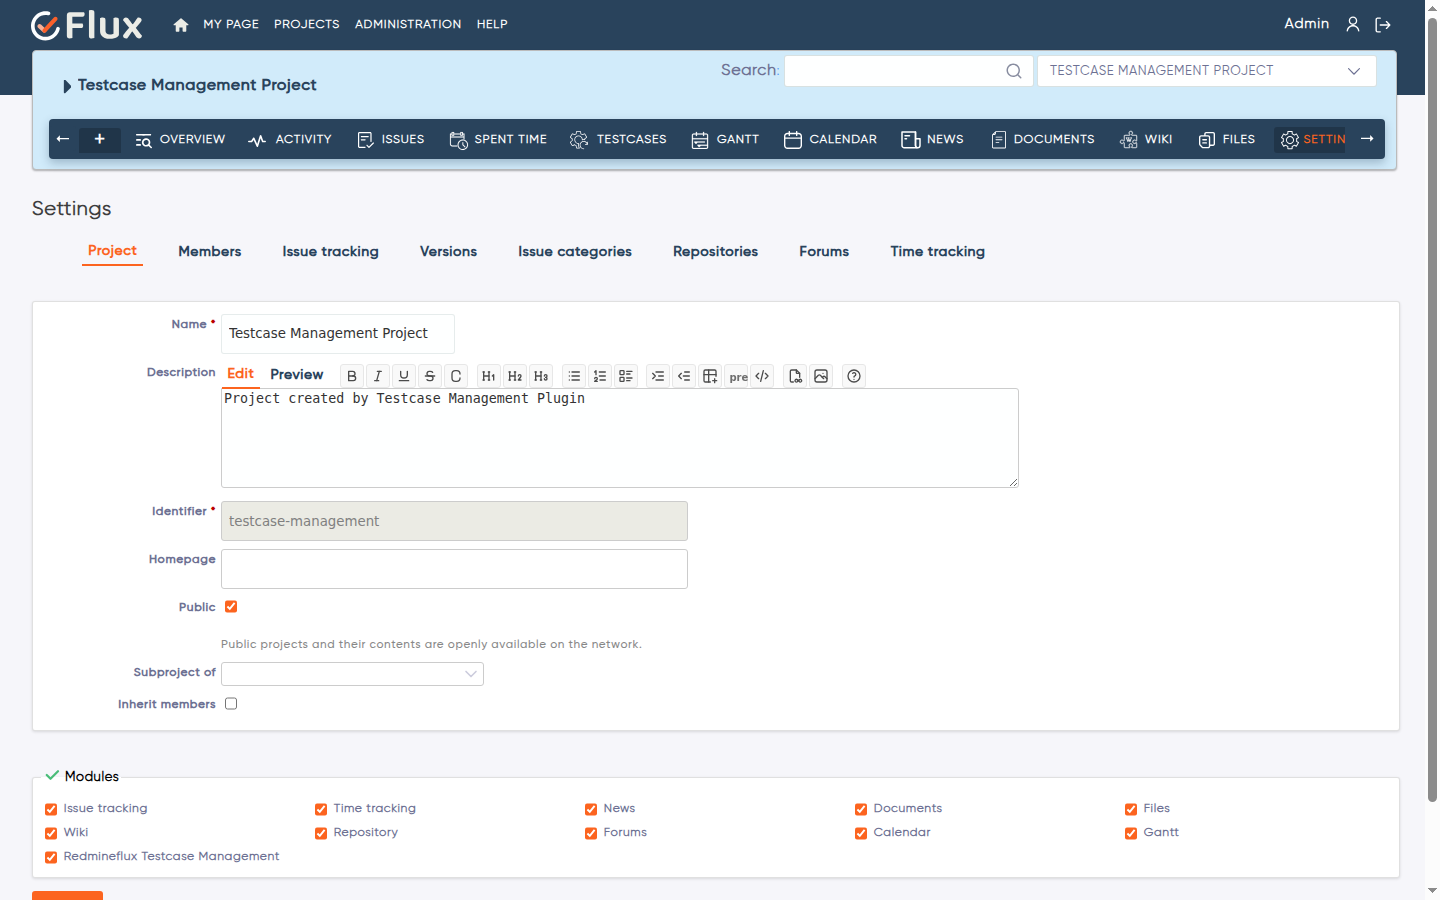Switch description to Preview mode
Image resolution: width=1440 pixels, height=900 pixels.
(x=297, y=375)
